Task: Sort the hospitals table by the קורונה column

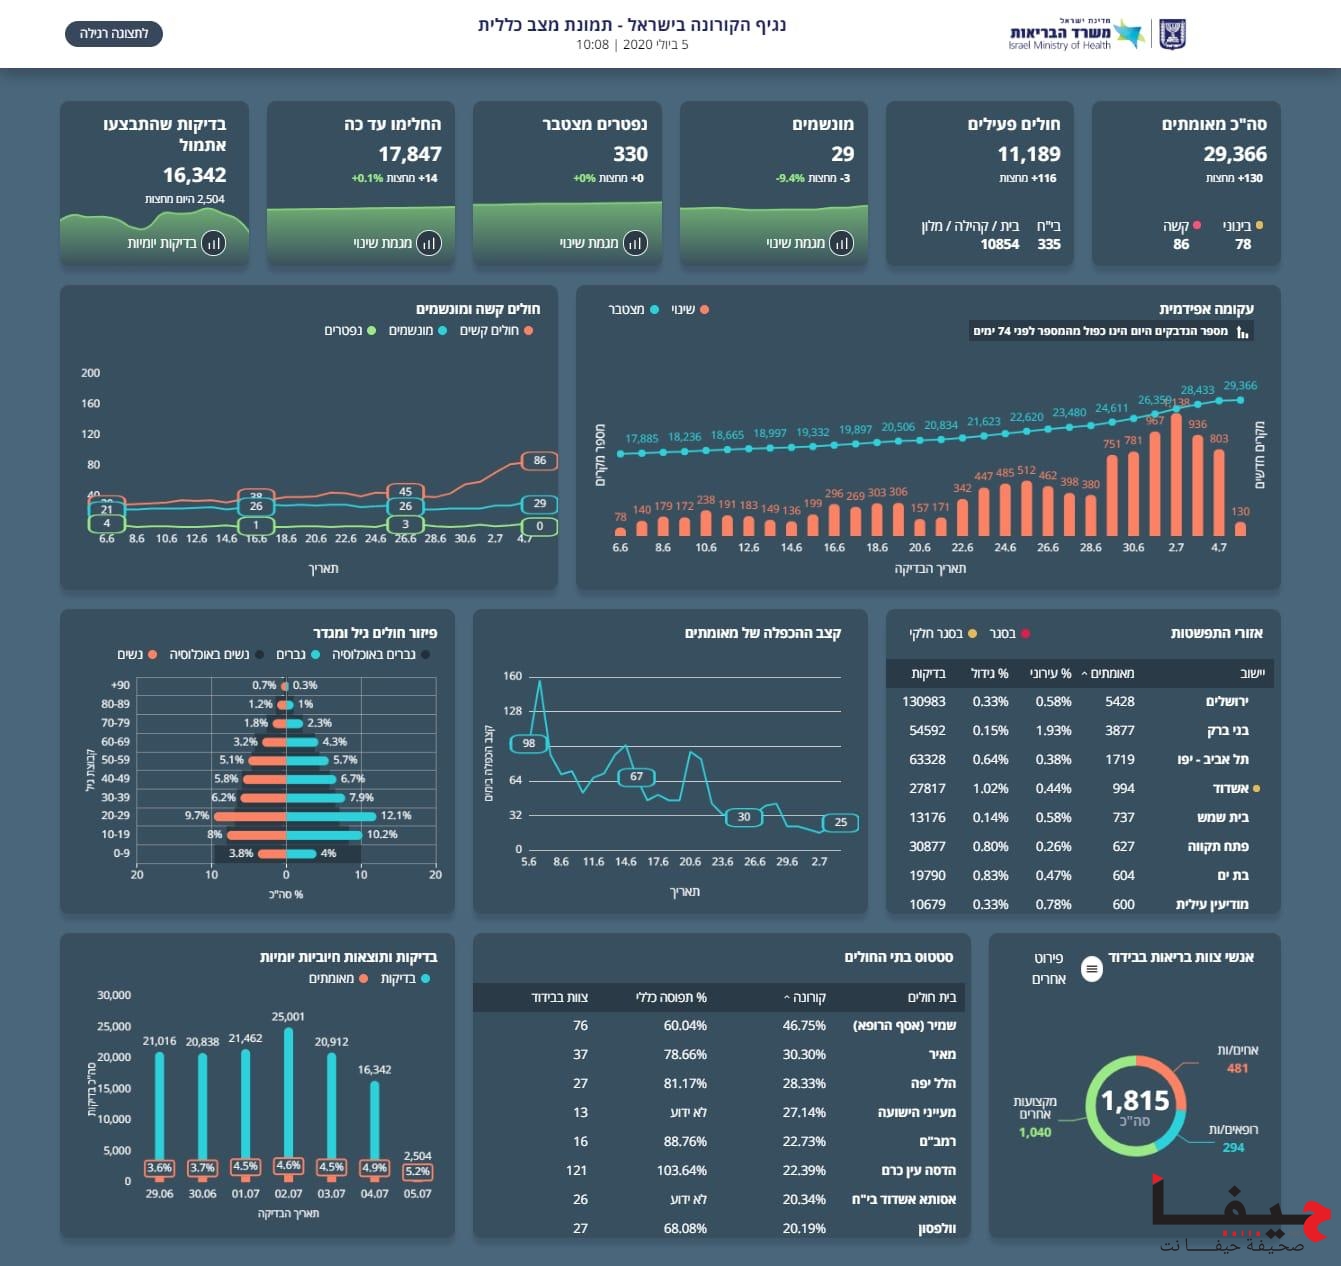Action: pos(808,997)
